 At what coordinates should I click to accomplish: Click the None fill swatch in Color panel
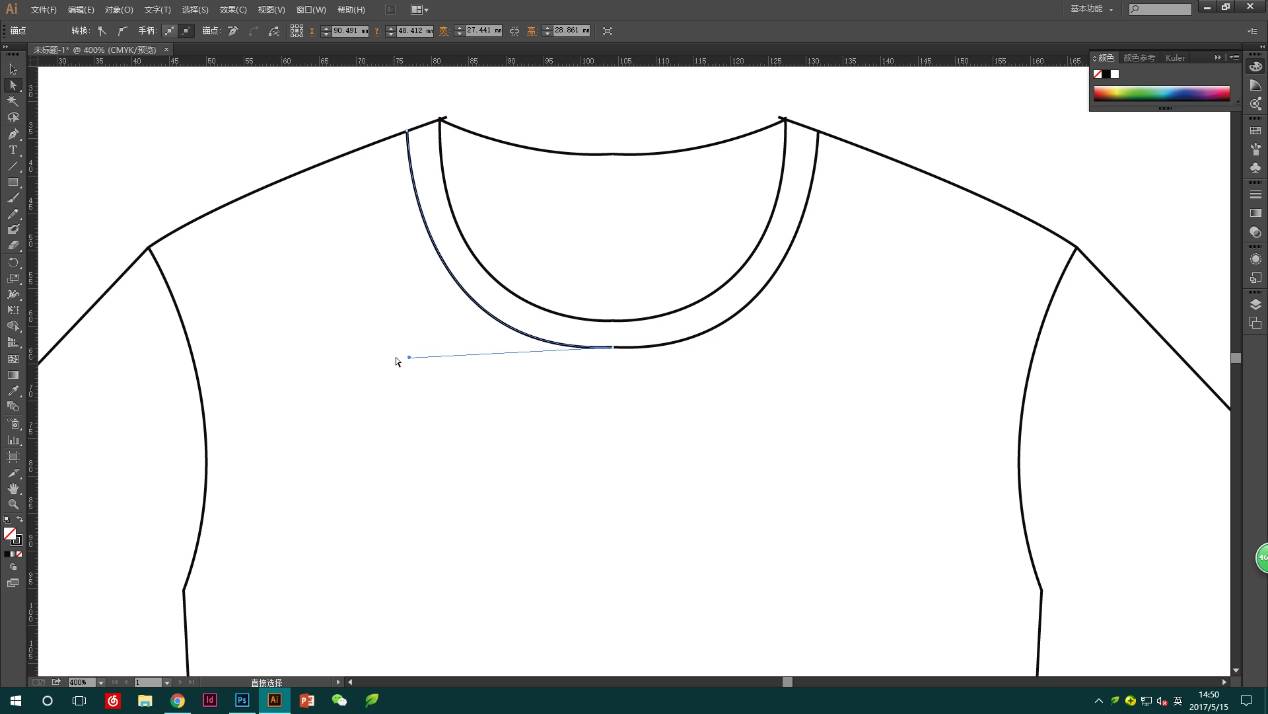[x=1098, y=74]
